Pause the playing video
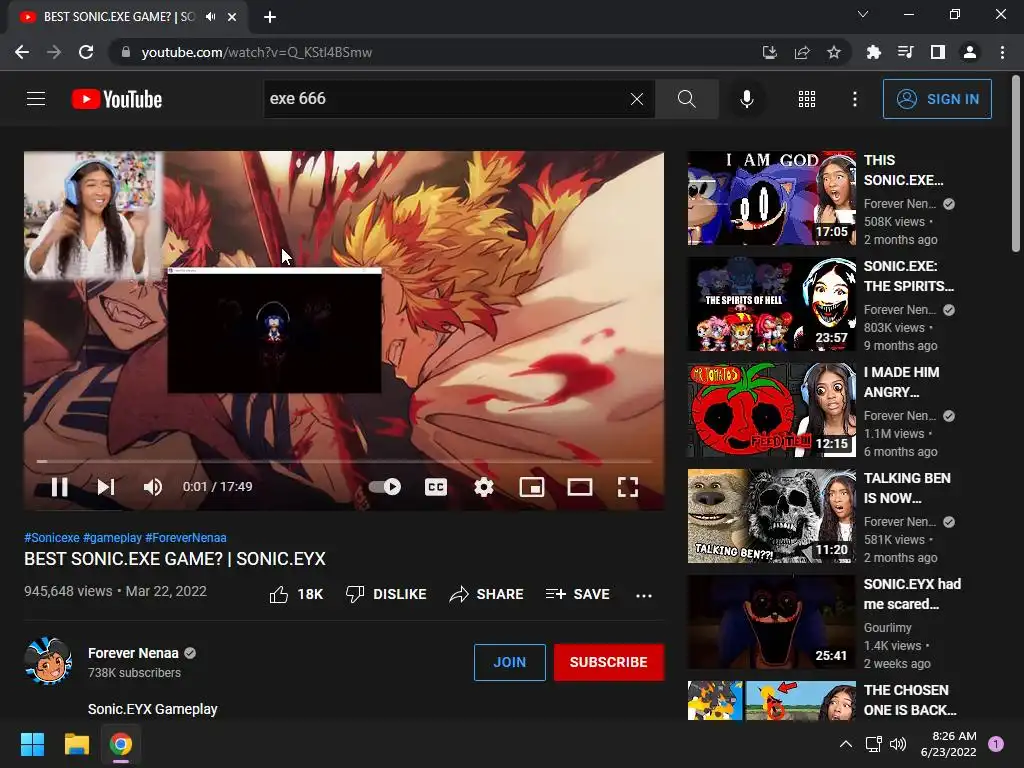Image resolution: width=1024 pixels, height=768 pixels. tap(59, 487)
